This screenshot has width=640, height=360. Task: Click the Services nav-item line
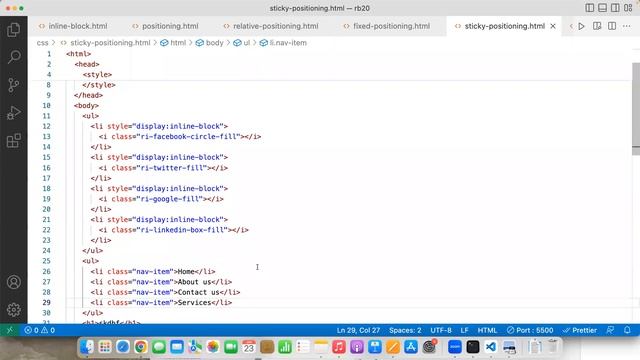pos(161,302)
